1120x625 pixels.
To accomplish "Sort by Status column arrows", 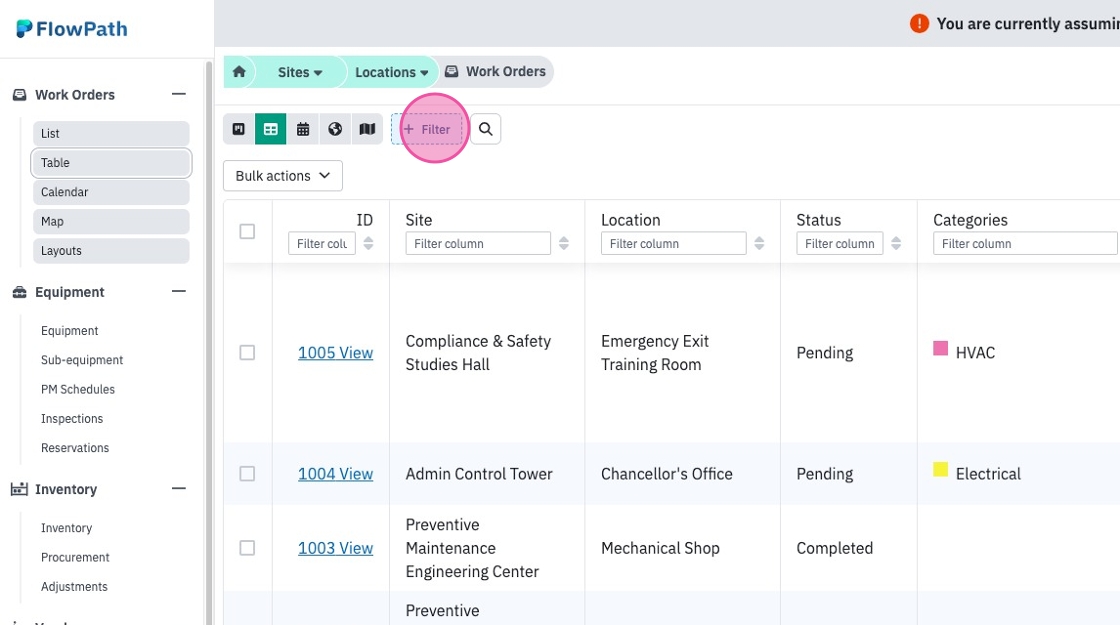I will [x=896, y=243].
